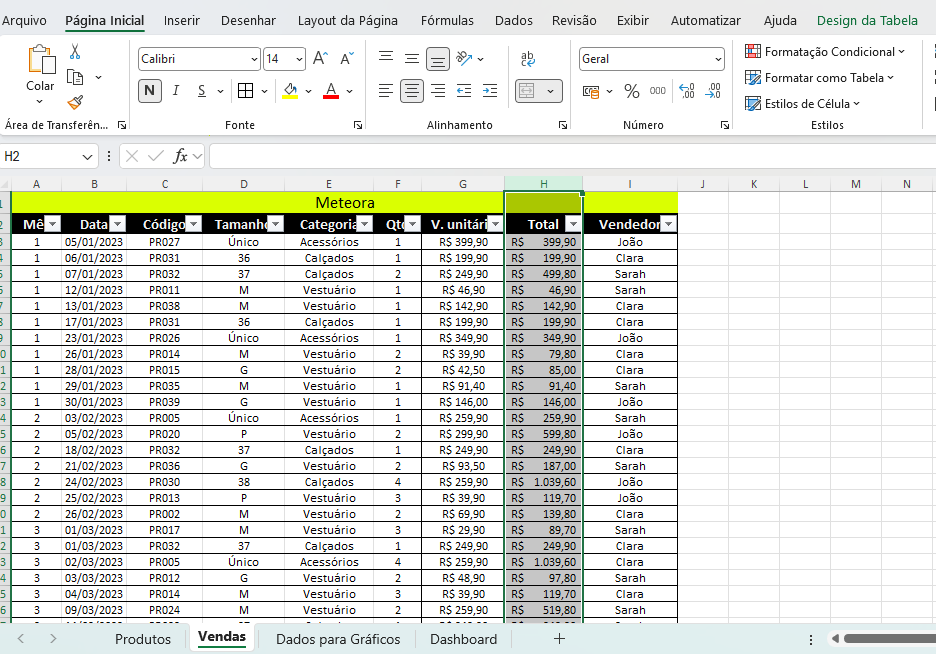The width and height of the screenshot is (936, 654).
Task: Click merge and center button
Action: [x=527, y=91]
